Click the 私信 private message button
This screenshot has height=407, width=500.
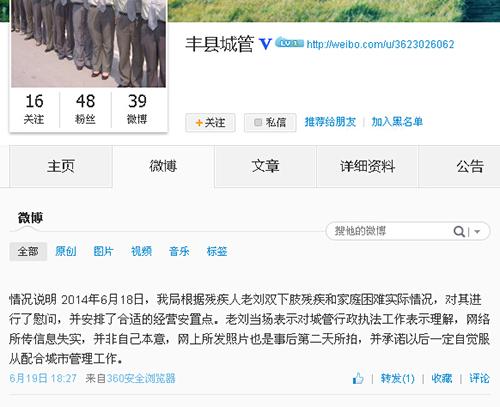pyautogui.click(x=270, y=123)
